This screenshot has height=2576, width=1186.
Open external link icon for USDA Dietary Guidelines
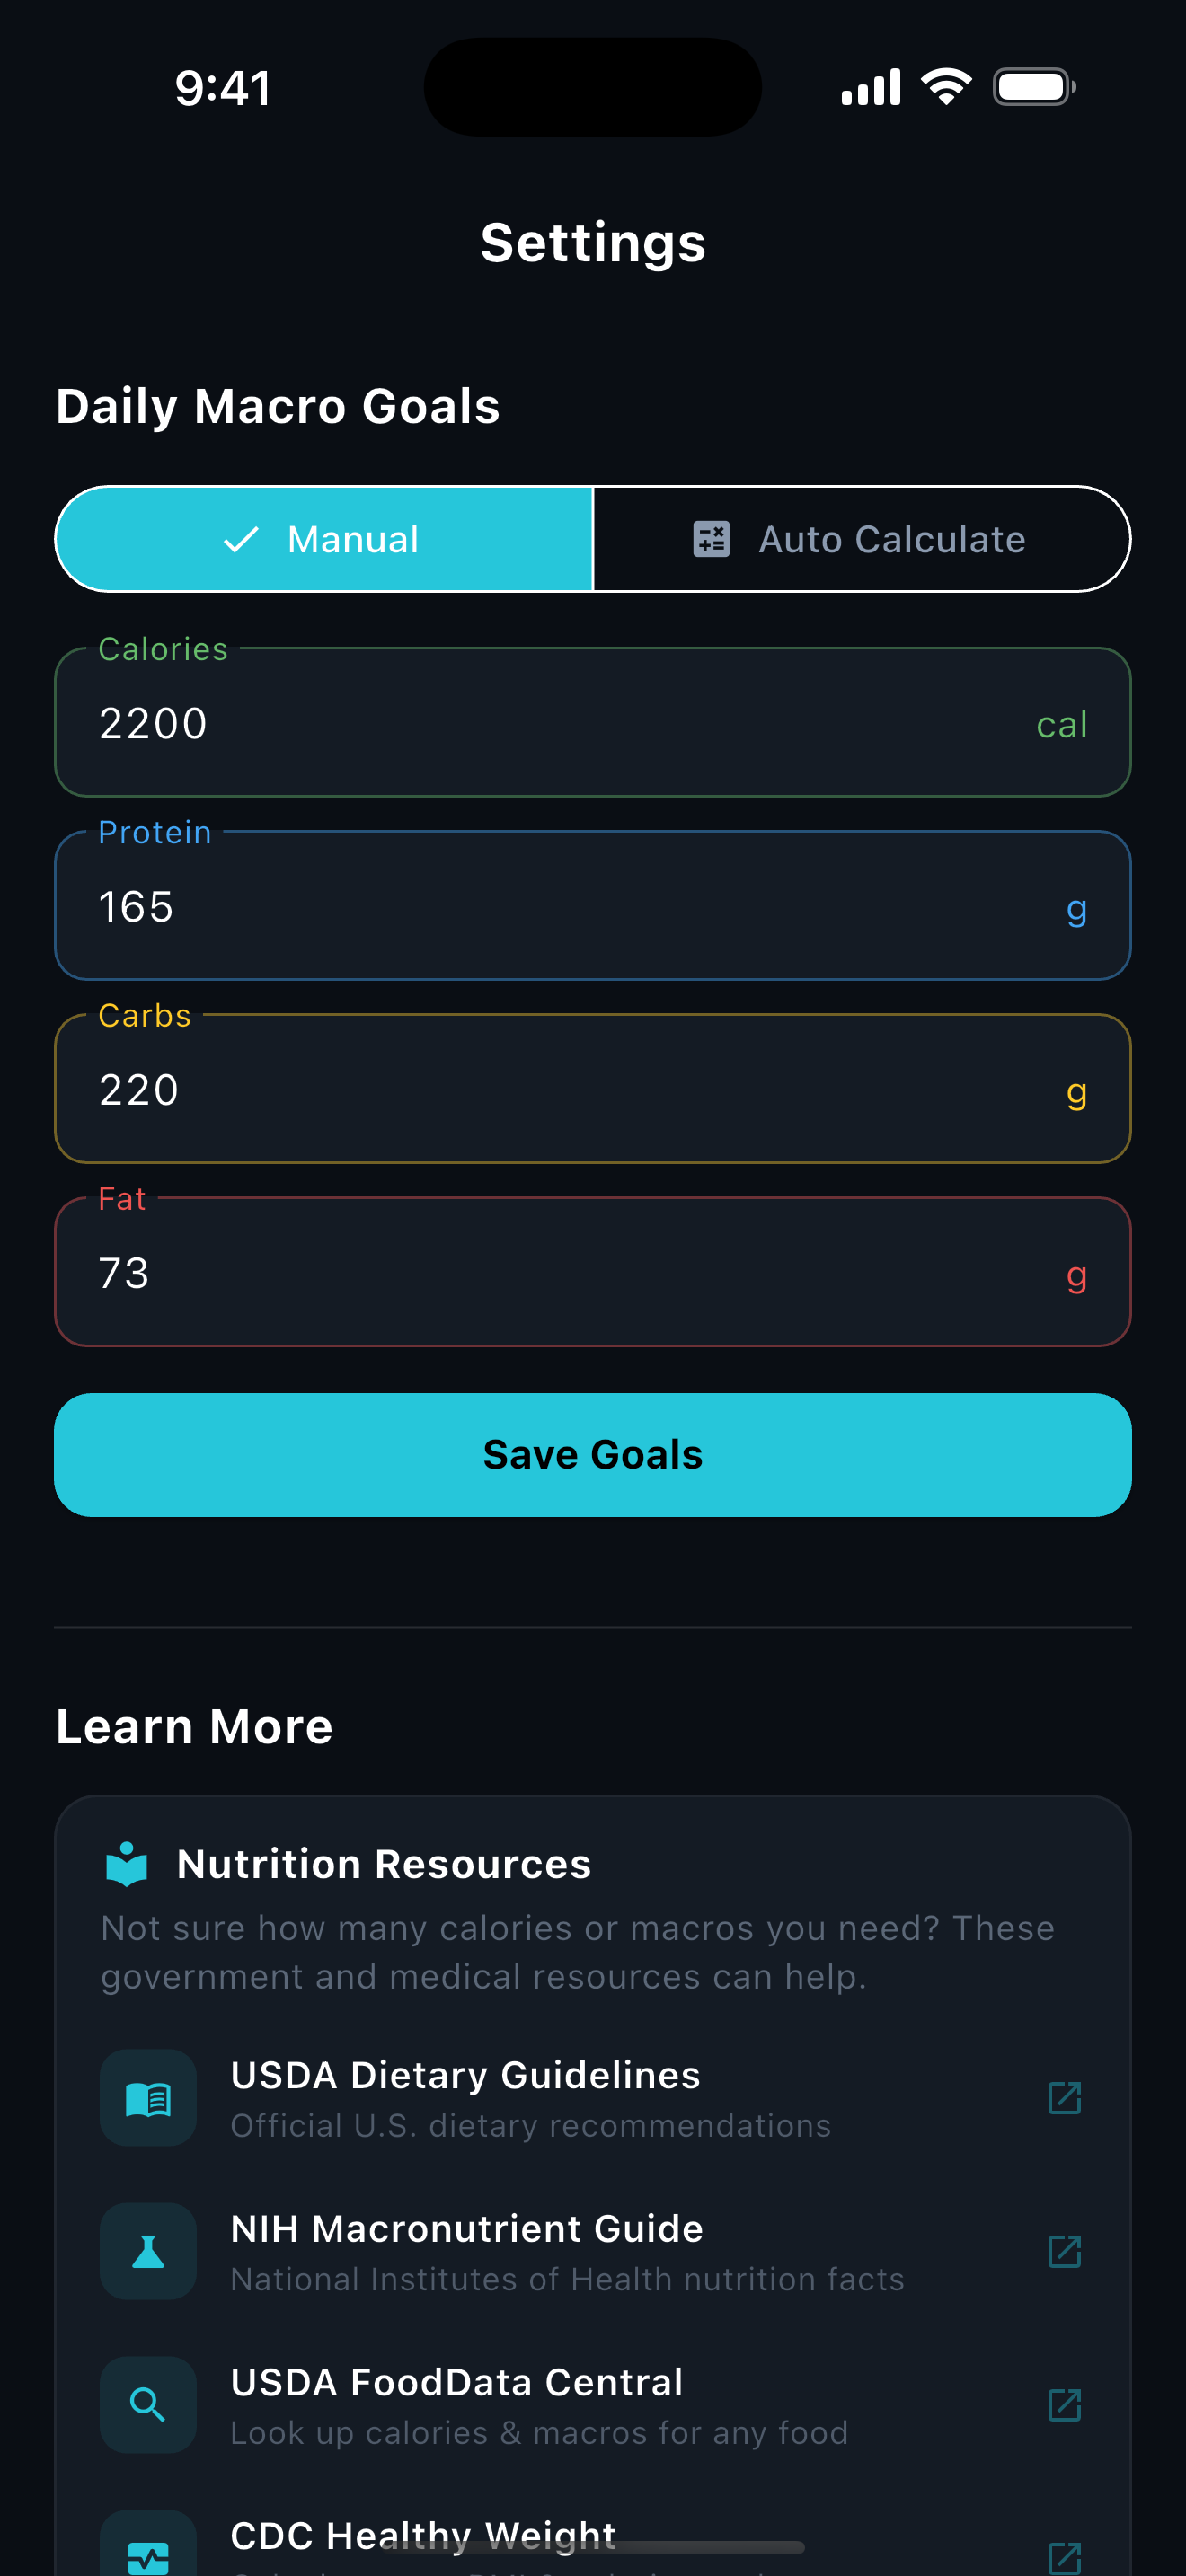click(x=1064, y=2098)
